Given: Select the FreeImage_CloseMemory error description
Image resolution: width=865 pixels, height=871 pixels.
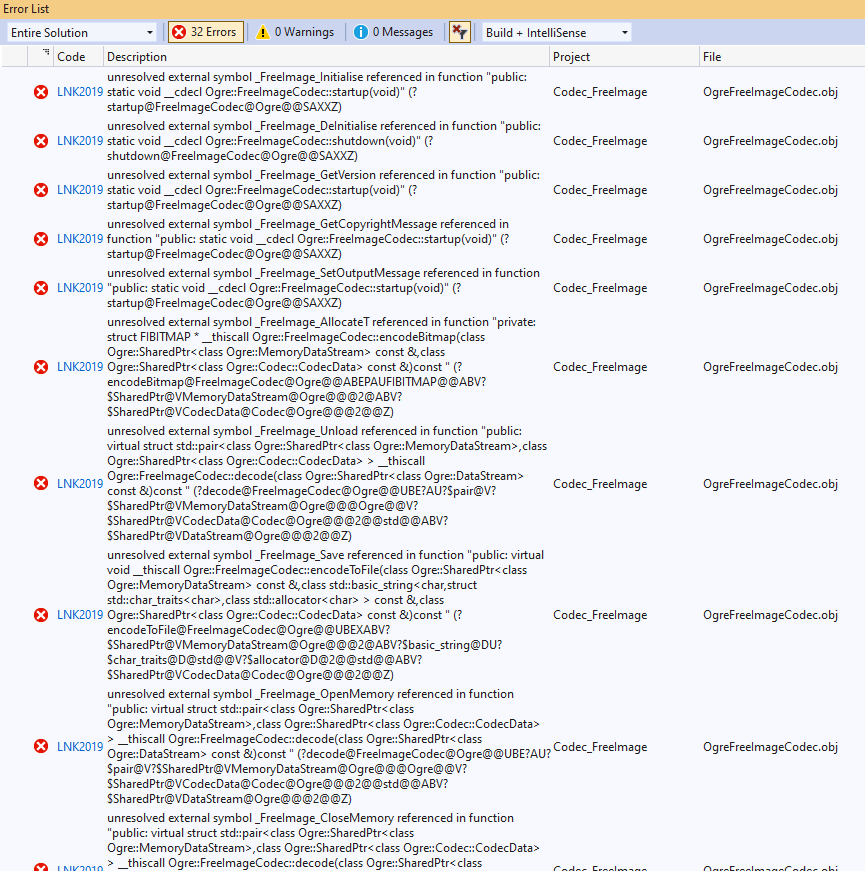Looking at the screenshot, I should [323, 841].
